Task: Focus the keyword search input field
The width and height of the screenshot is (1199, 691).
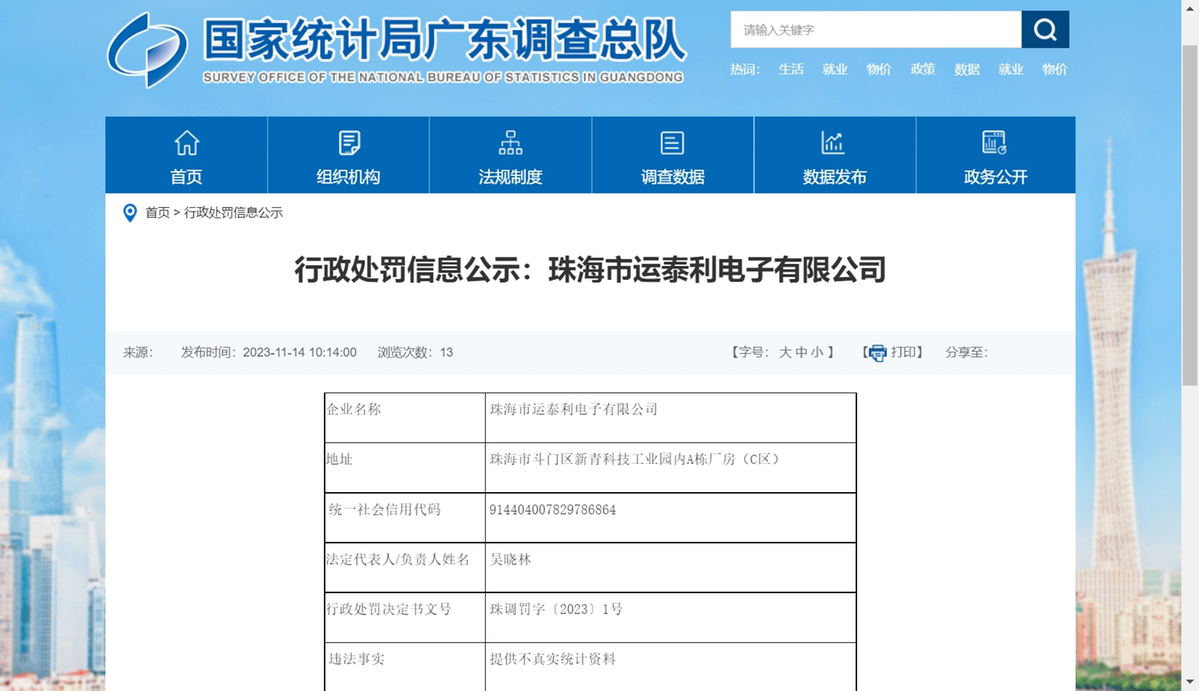Action: [x=876, y=30]
